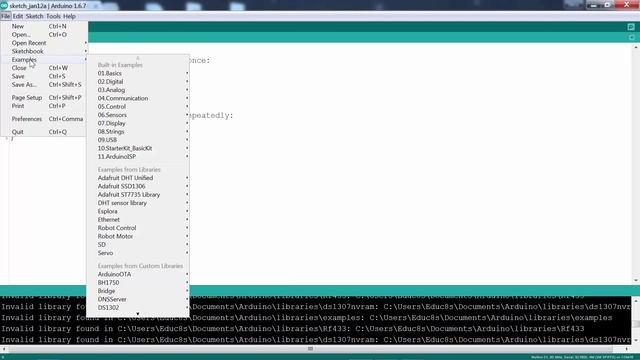Choose Open... from File menu
This screenshot has height=360, width=640.
click(x=44, y=35)
